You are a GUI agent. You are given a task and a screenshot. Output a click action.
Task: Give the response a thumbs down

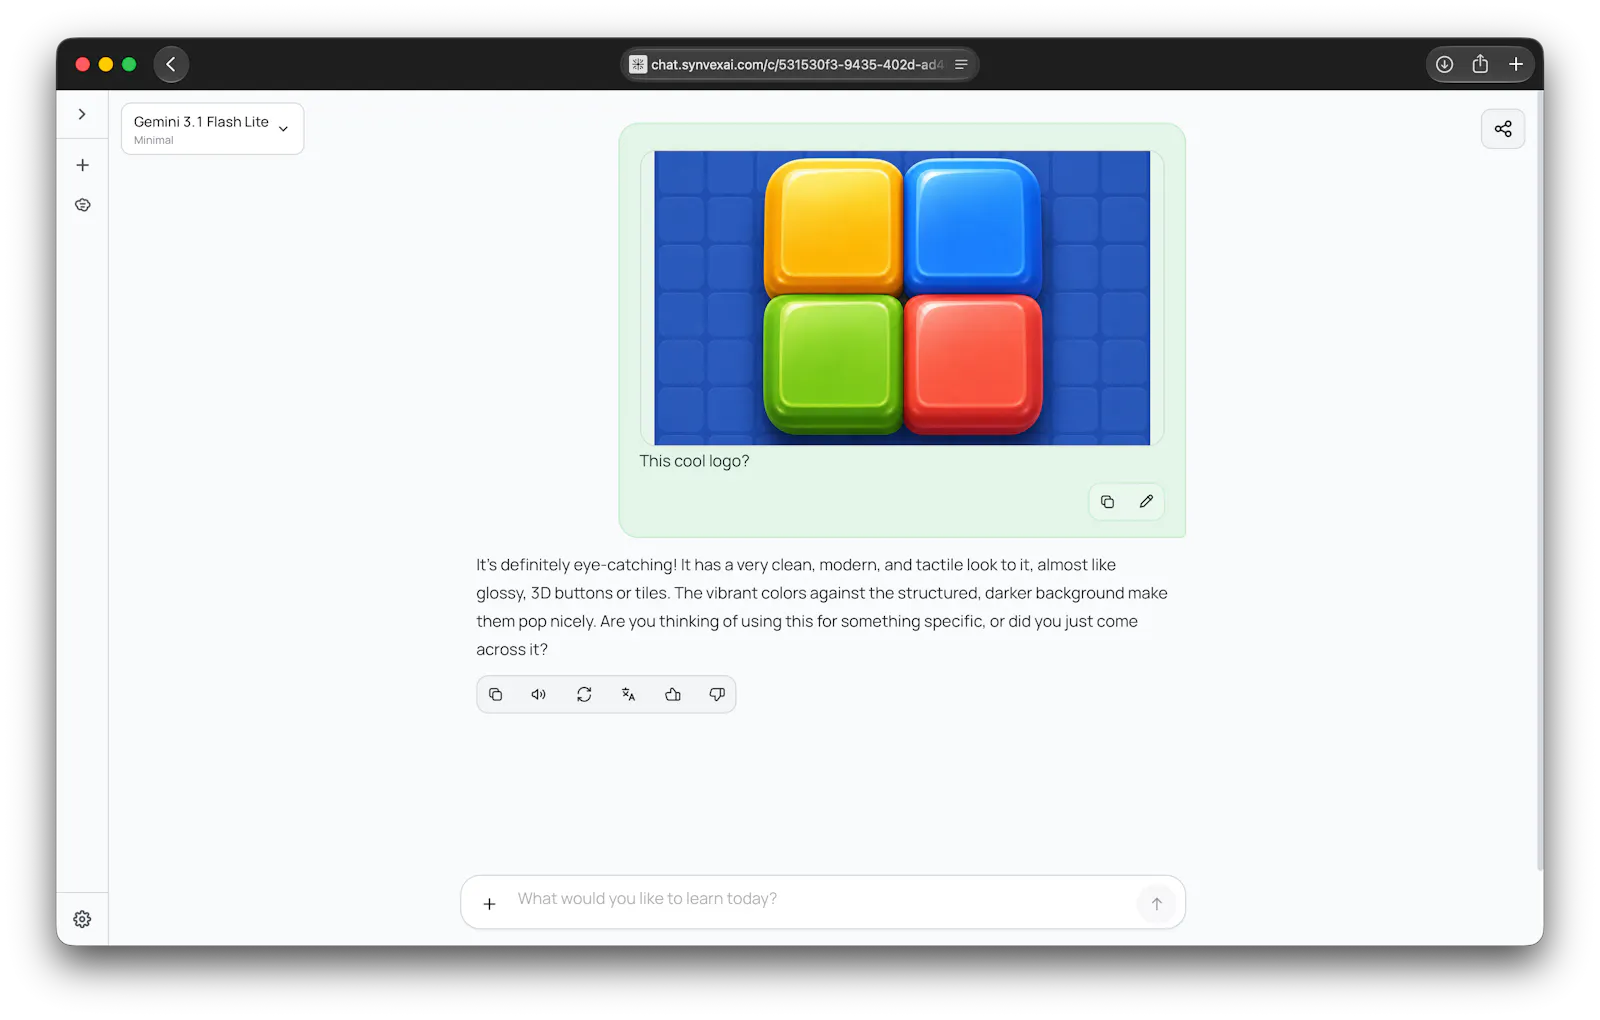coord(717,694)
